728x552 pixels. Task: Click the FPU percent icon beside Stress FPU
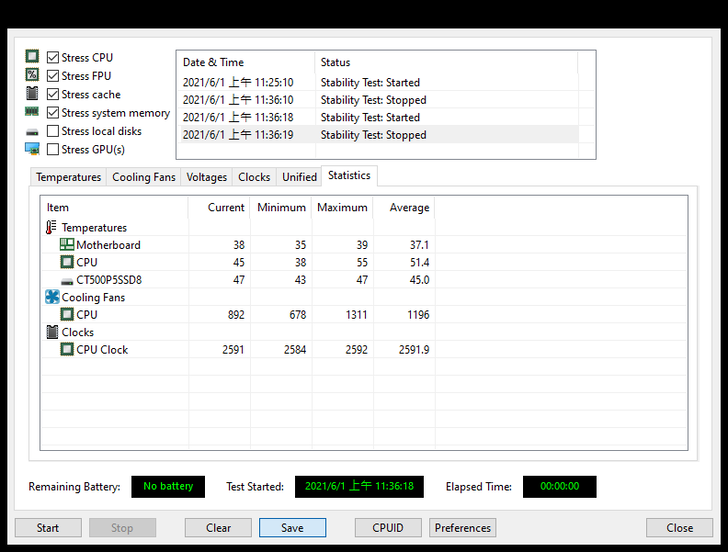coord(32,76)
